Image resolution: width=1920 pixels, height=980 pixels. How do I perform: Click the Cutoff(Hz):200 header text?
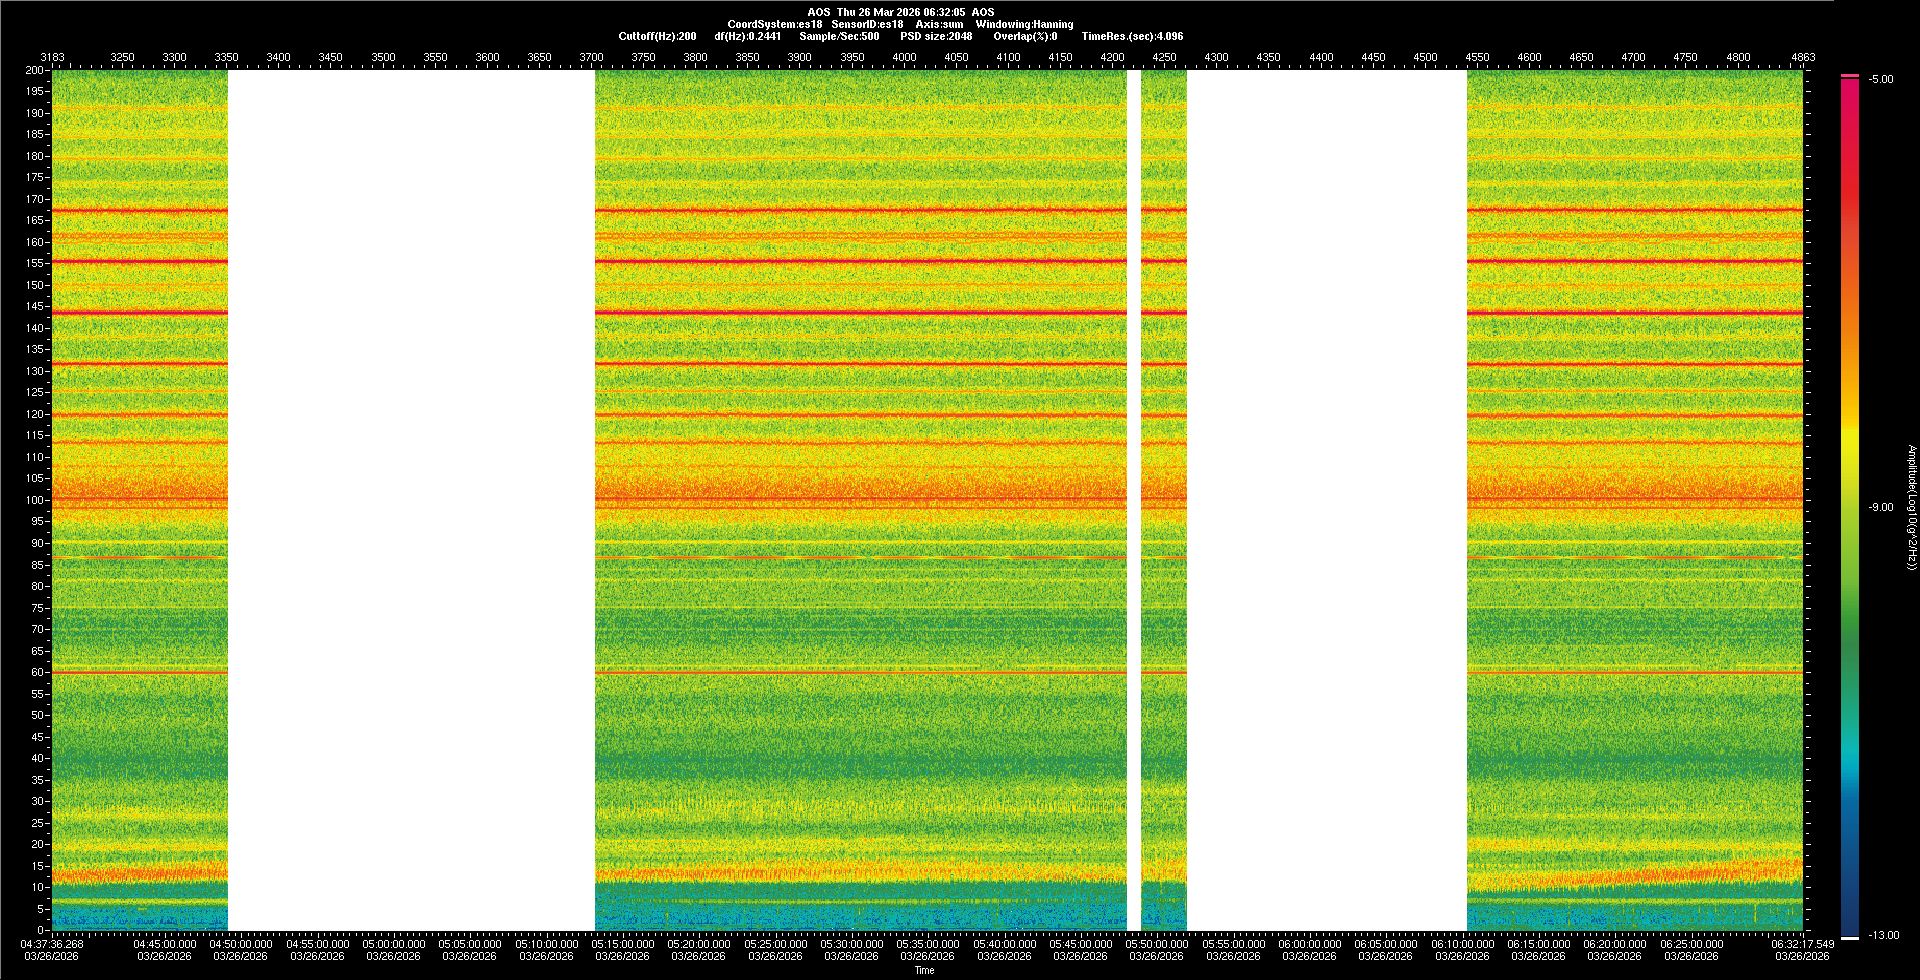pyautogui.click(x=657, y=36)
